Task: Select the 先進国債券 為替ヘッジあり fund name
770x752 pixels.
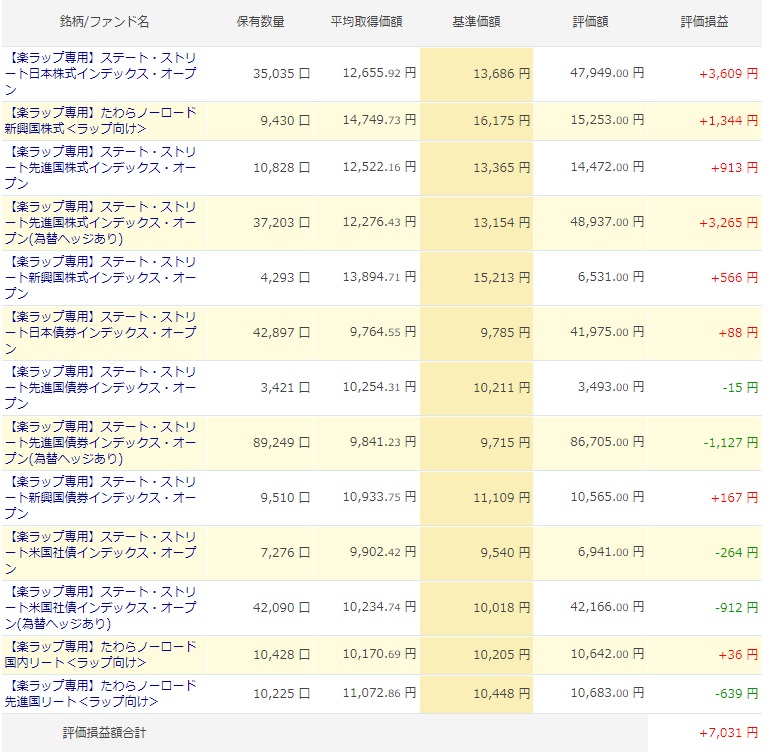Action: 101,443
